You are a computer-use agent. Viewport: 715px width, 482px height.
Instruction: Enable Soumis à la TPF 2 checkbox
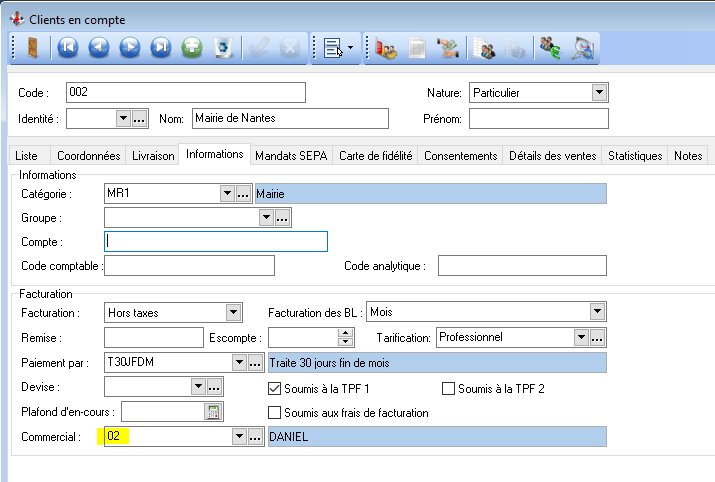click(x=449, y=387)
